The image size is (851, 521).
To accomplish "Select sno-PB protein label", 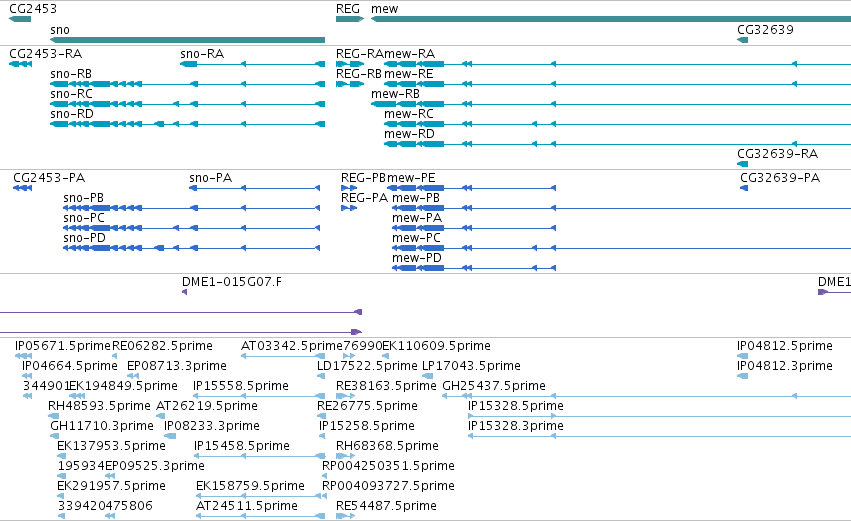I will (x=84, y=198).
